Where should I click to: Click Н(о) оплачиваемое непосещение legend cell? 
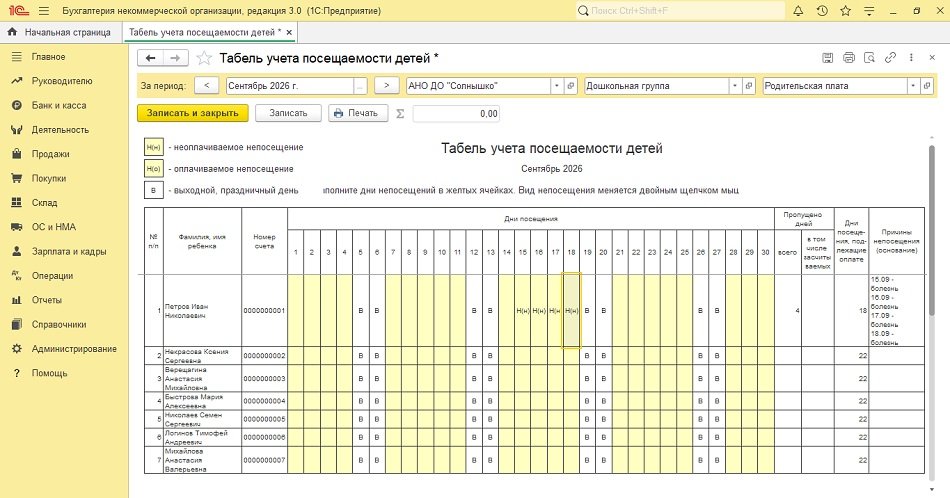[153, 169]
